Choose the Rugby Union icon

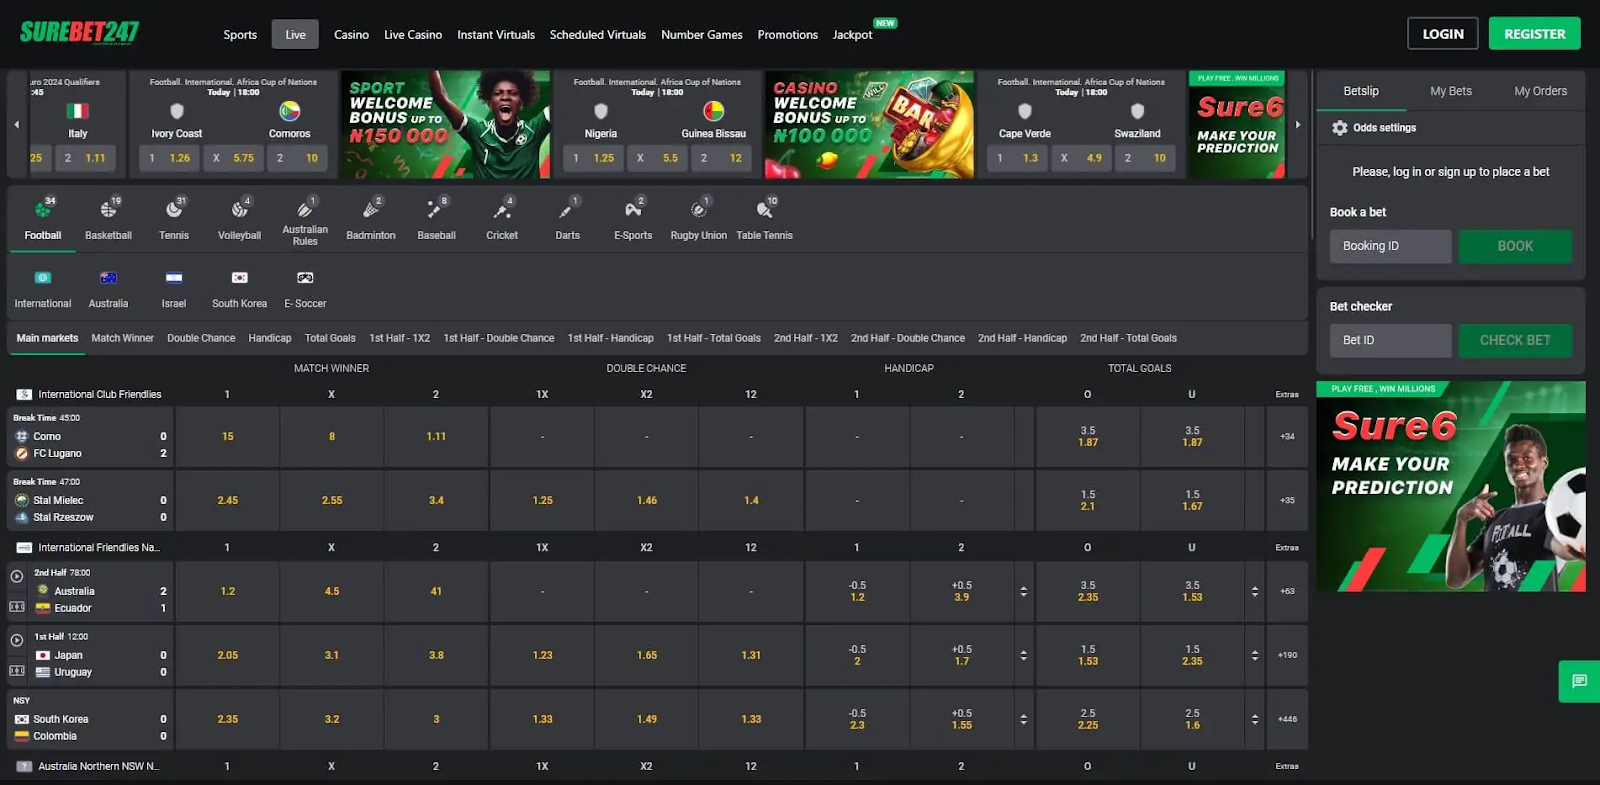699,210
